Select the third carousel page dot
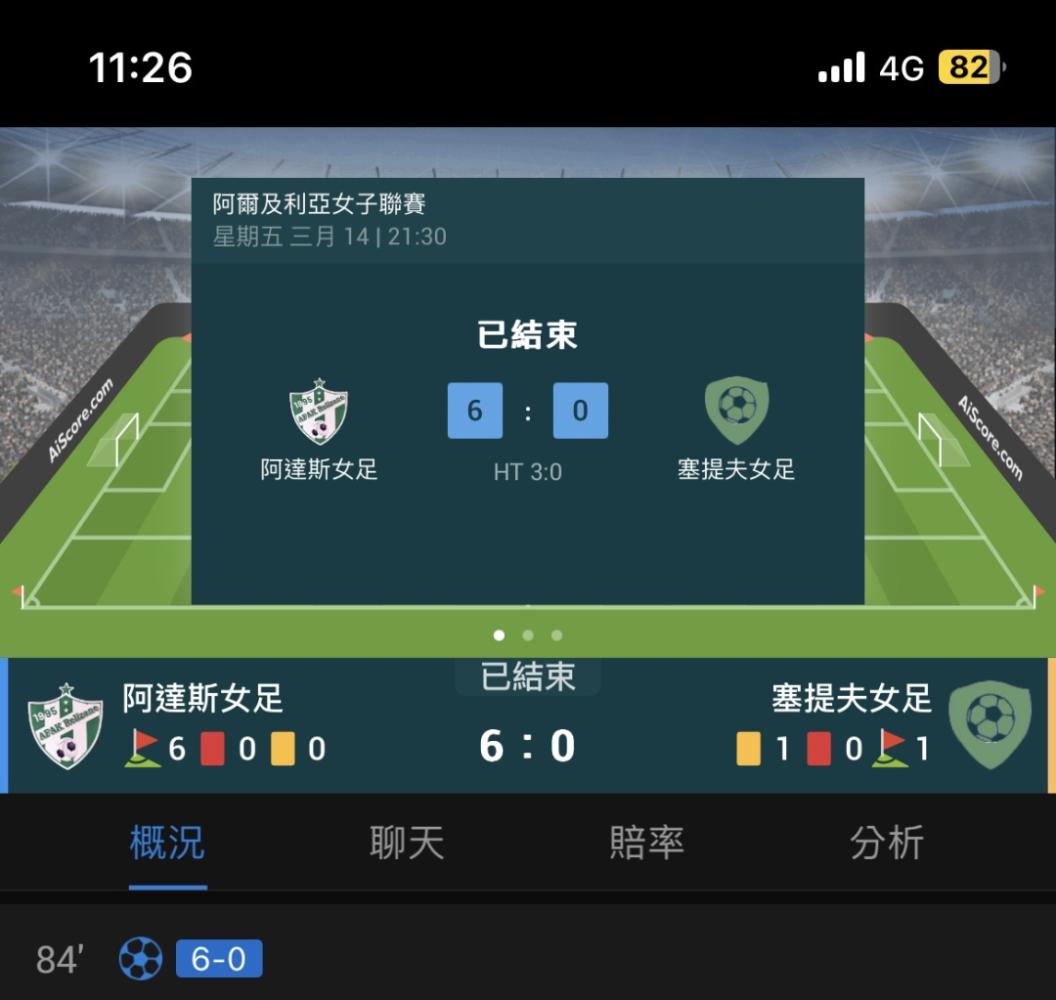This screenshot has height=1000, width=1056. coord(557,635)
